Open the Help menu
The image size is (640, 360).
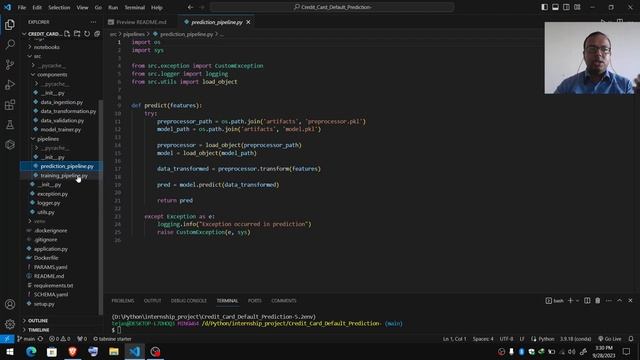coord(157,7)
